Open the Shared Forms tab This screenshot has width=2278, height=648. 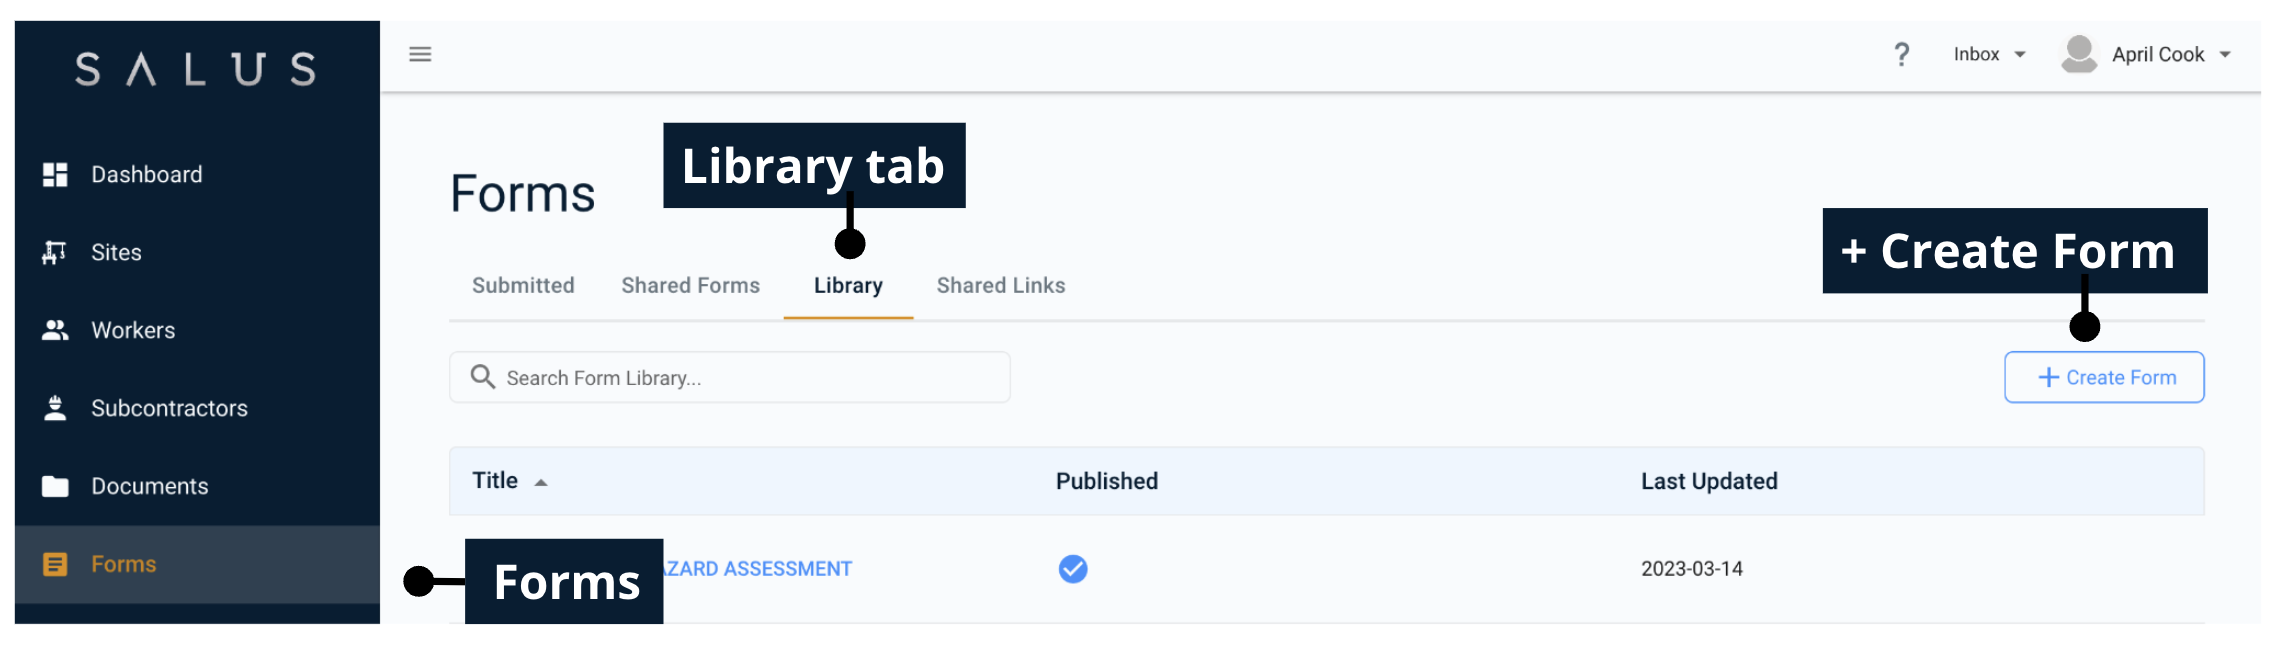coord(690,286)
